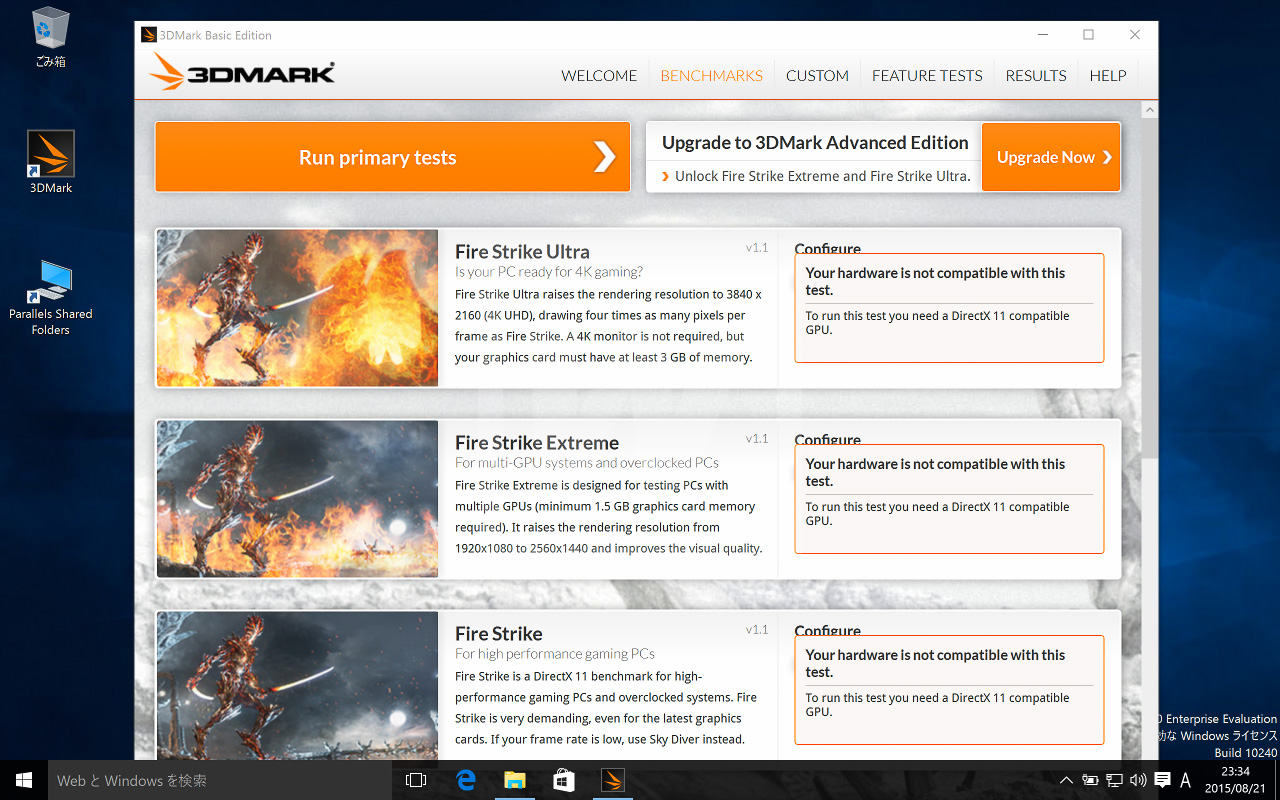The width and height of the screenshot is (1280, 800).
Task: Open the HELP tab
Action: point(1108,76)
